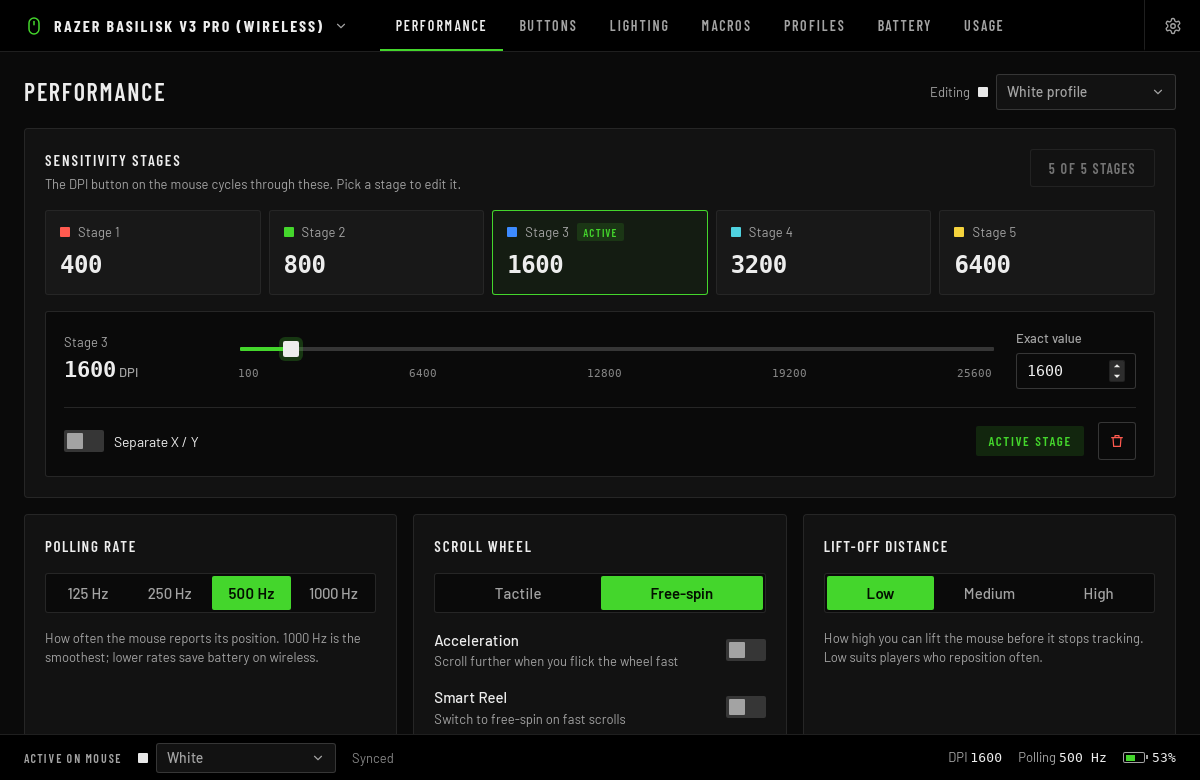
Task: Select 250 Hz polling rate
Action: click(x=170, y=593)
